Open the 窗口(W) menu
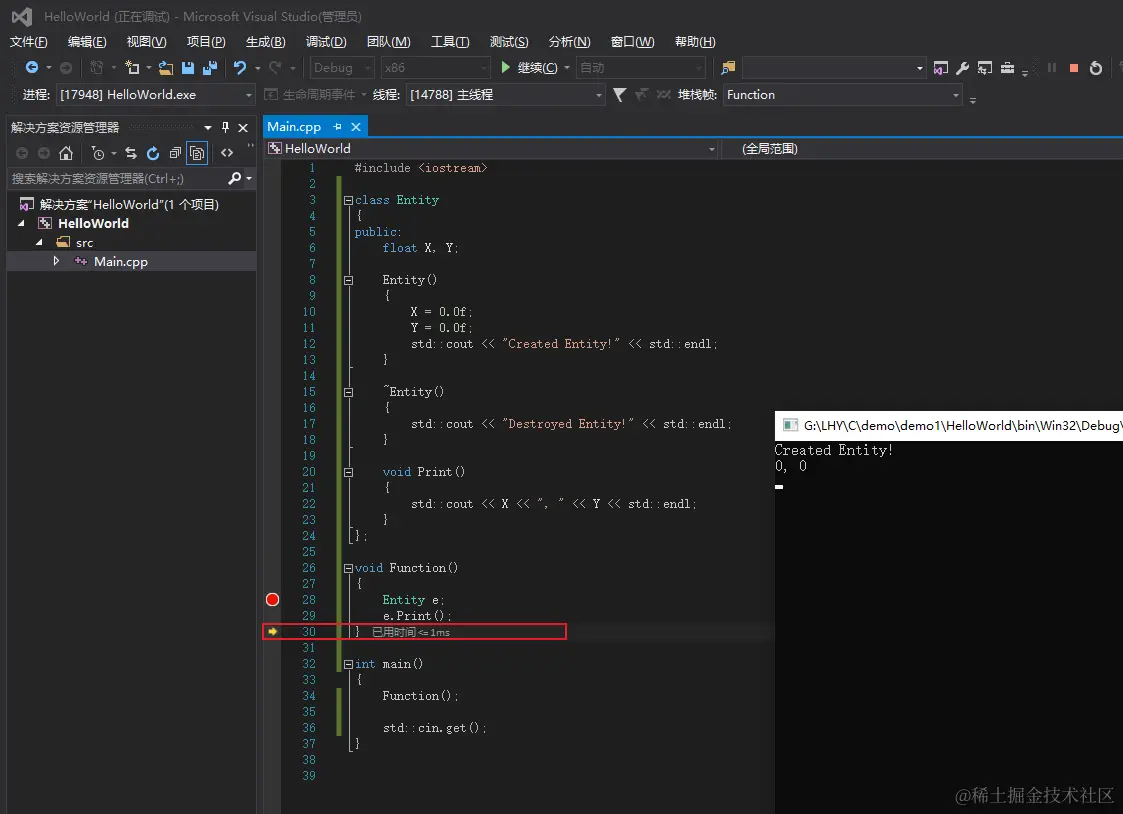Viewport: 1123px width, 814px height. pyautogui.click(x=632, y=42)
